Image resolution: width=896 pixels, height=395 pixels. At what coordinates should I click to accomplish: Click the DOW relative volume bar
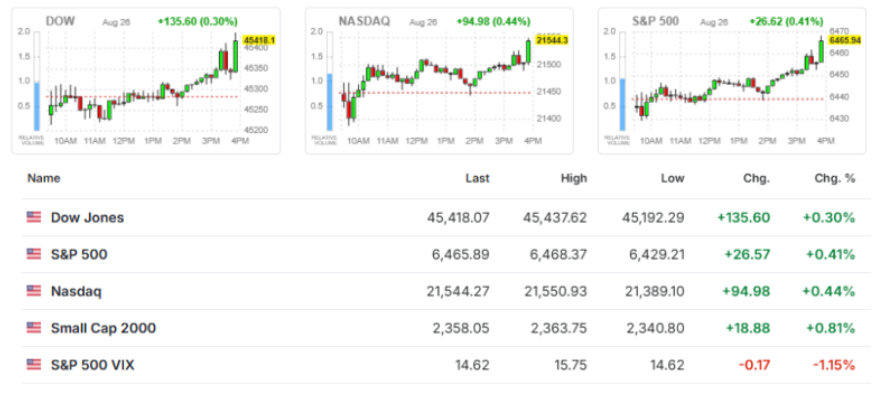(x=37, y=106)
